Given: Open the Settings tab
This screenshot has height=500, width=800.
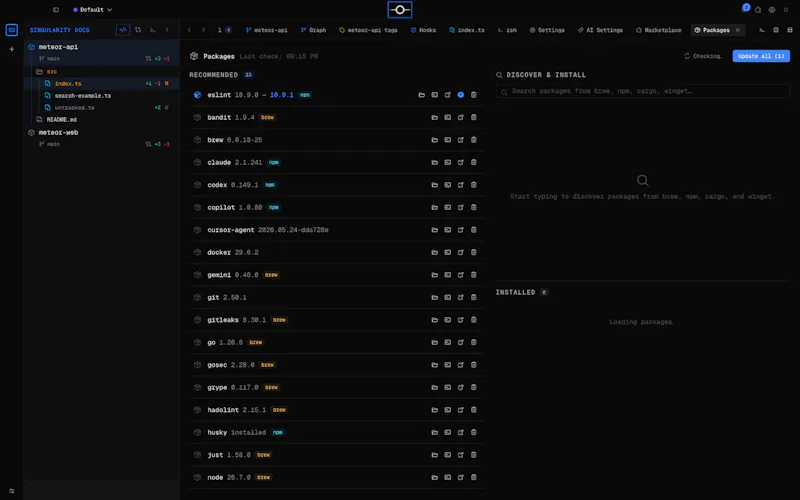Looking at the screenshot, I should [x=547, y=30].
